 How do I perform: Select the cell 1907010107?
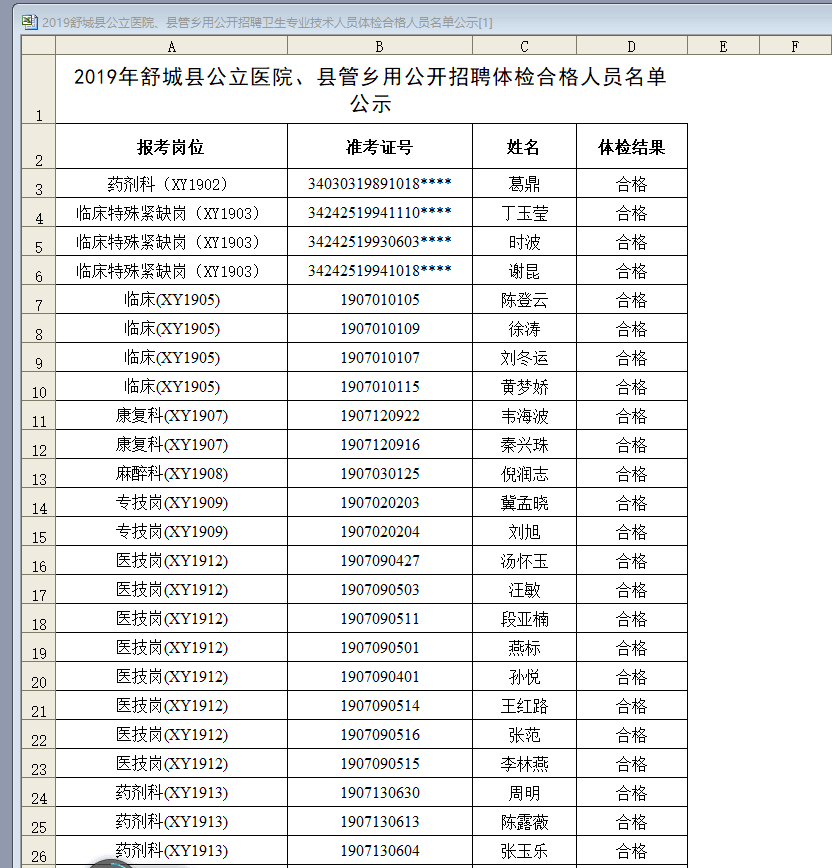pyautogui.click(x=380, y=358)
